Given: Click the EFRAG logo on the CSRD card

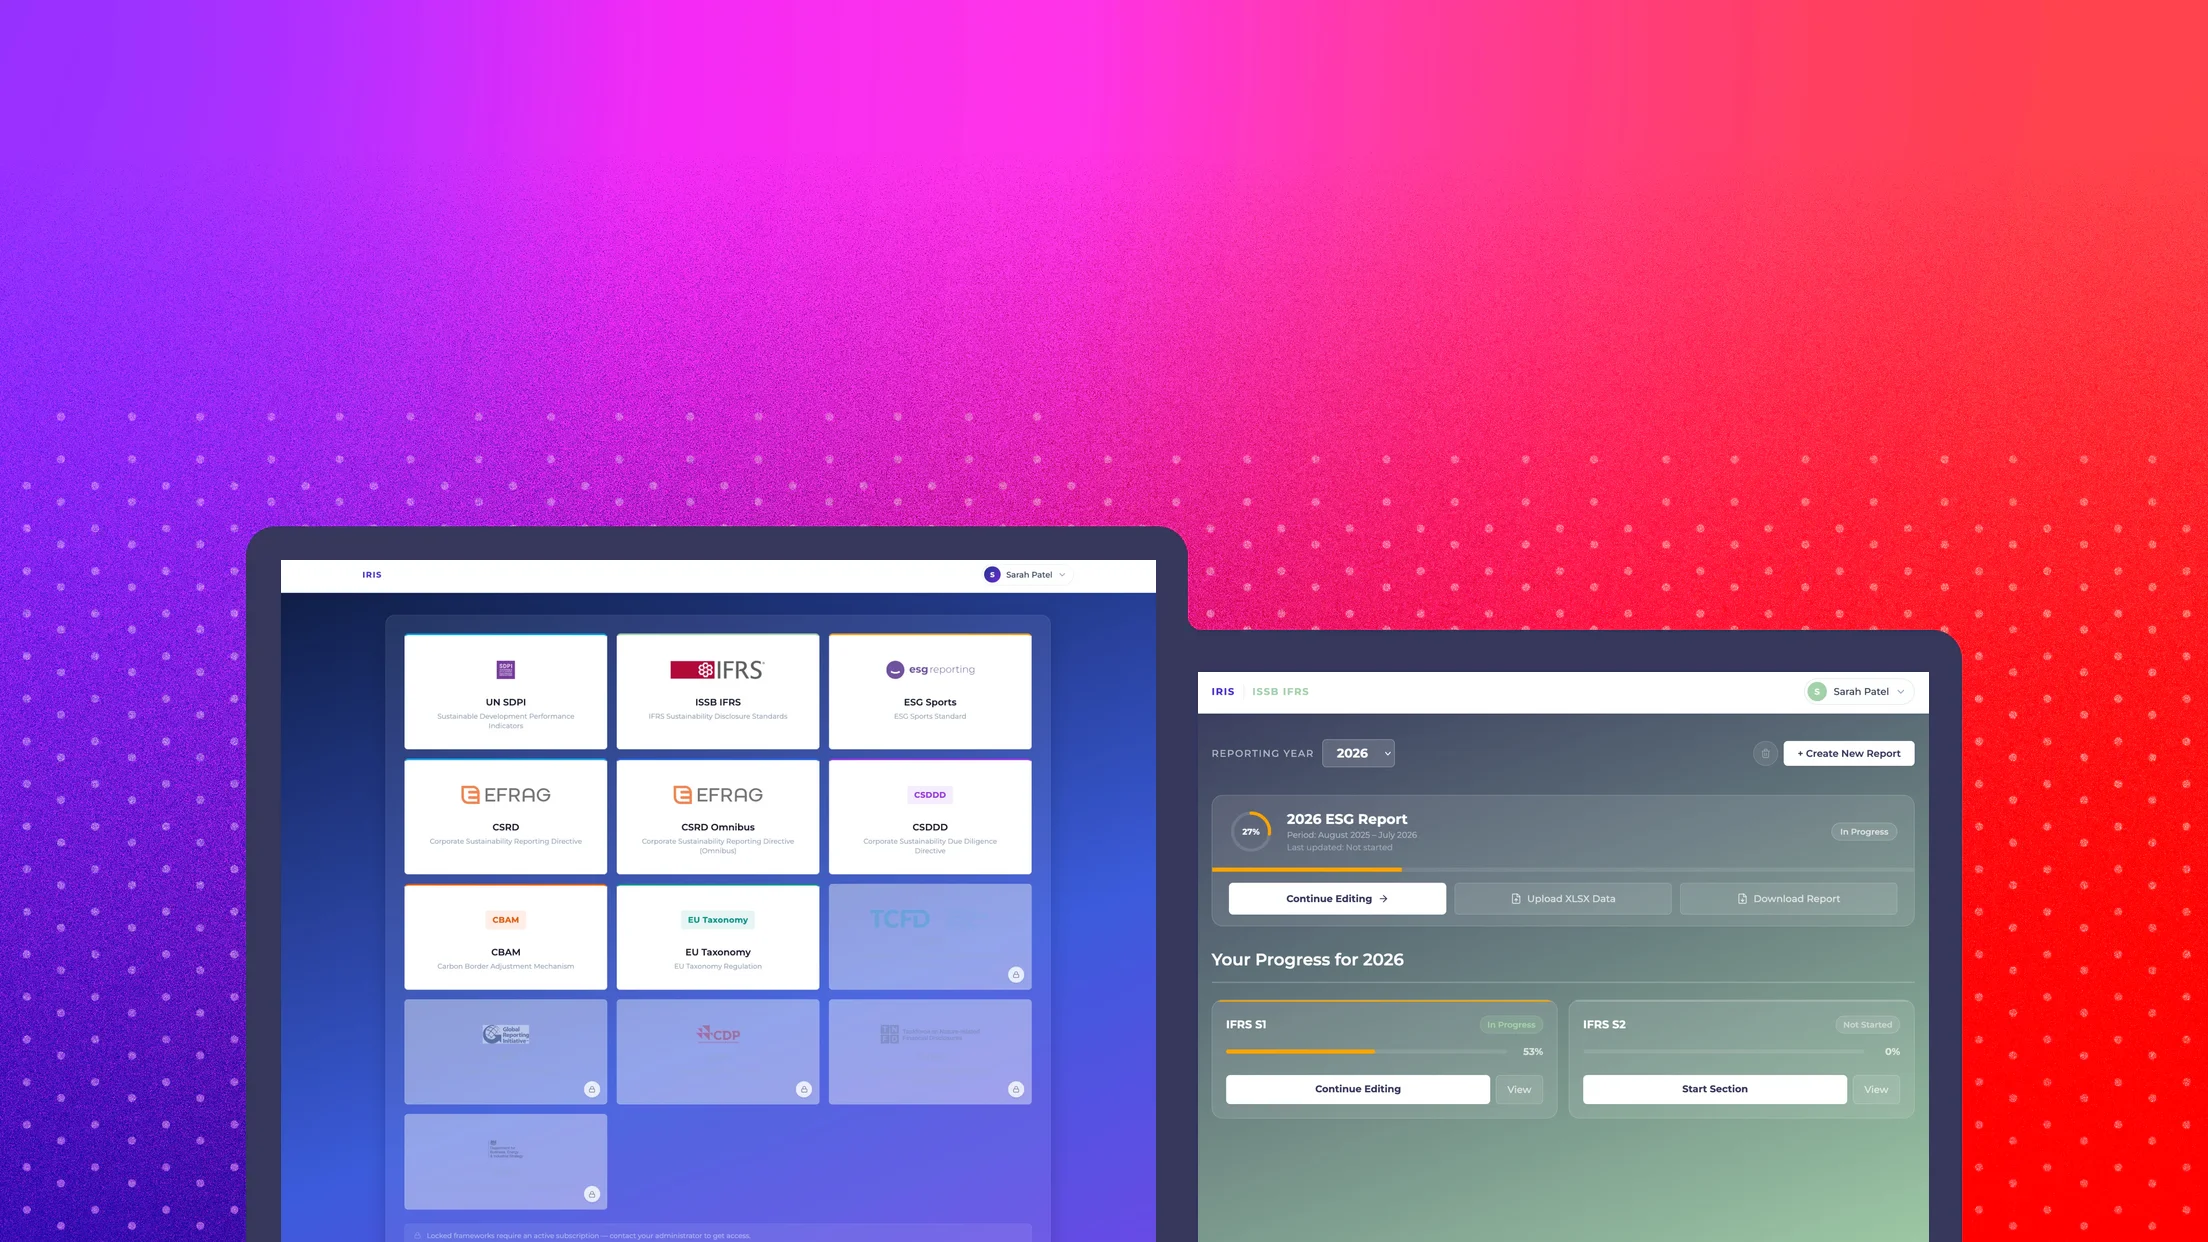Looking at the screenshot, I should pyautogui.click(x=506, y=795).
